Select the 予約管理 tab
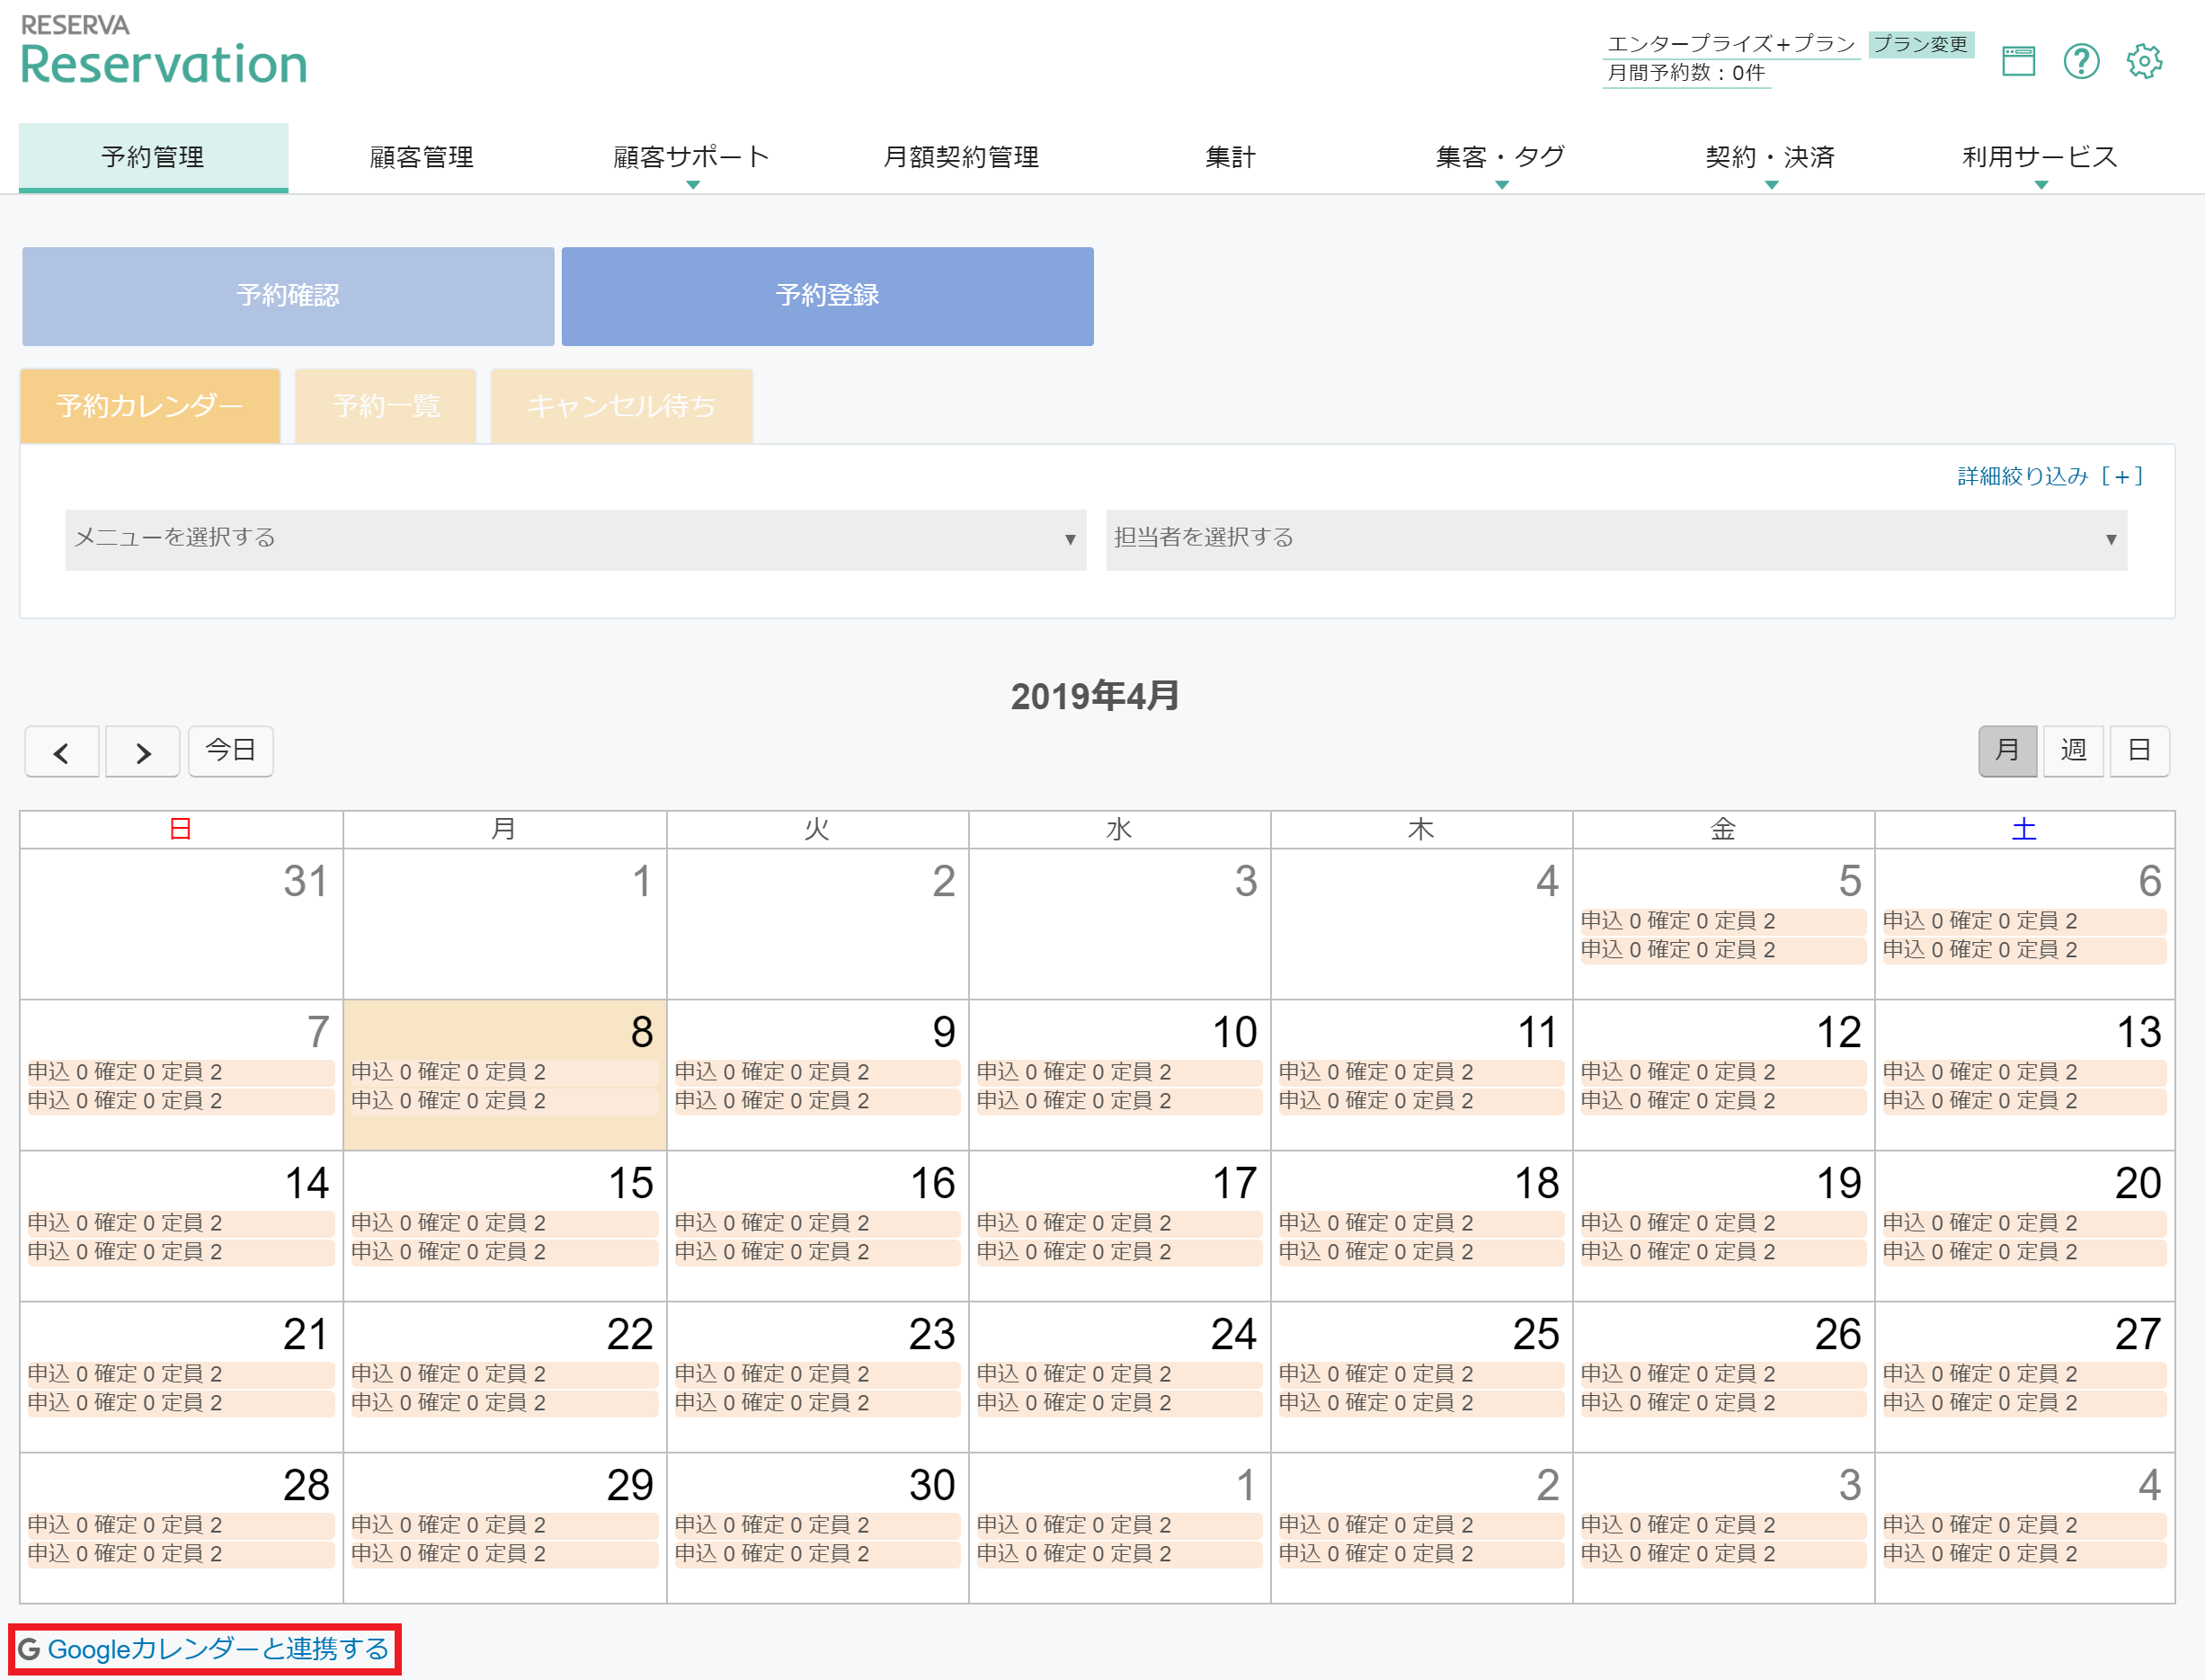The height and width of the screenshot is (1680, 2205). (153, 158)
